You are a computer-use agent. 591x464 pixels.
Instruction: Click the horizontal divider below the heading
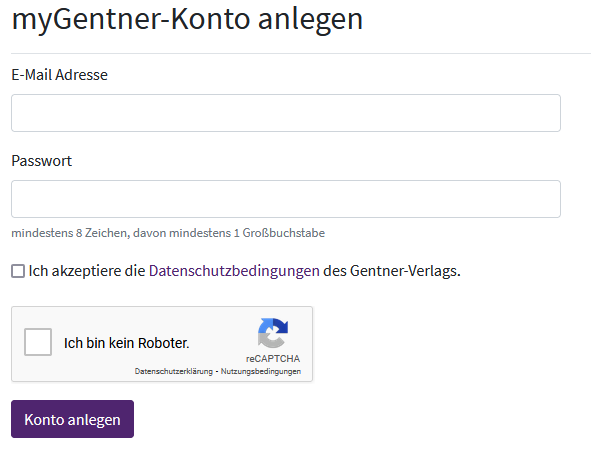click(301, 54)
